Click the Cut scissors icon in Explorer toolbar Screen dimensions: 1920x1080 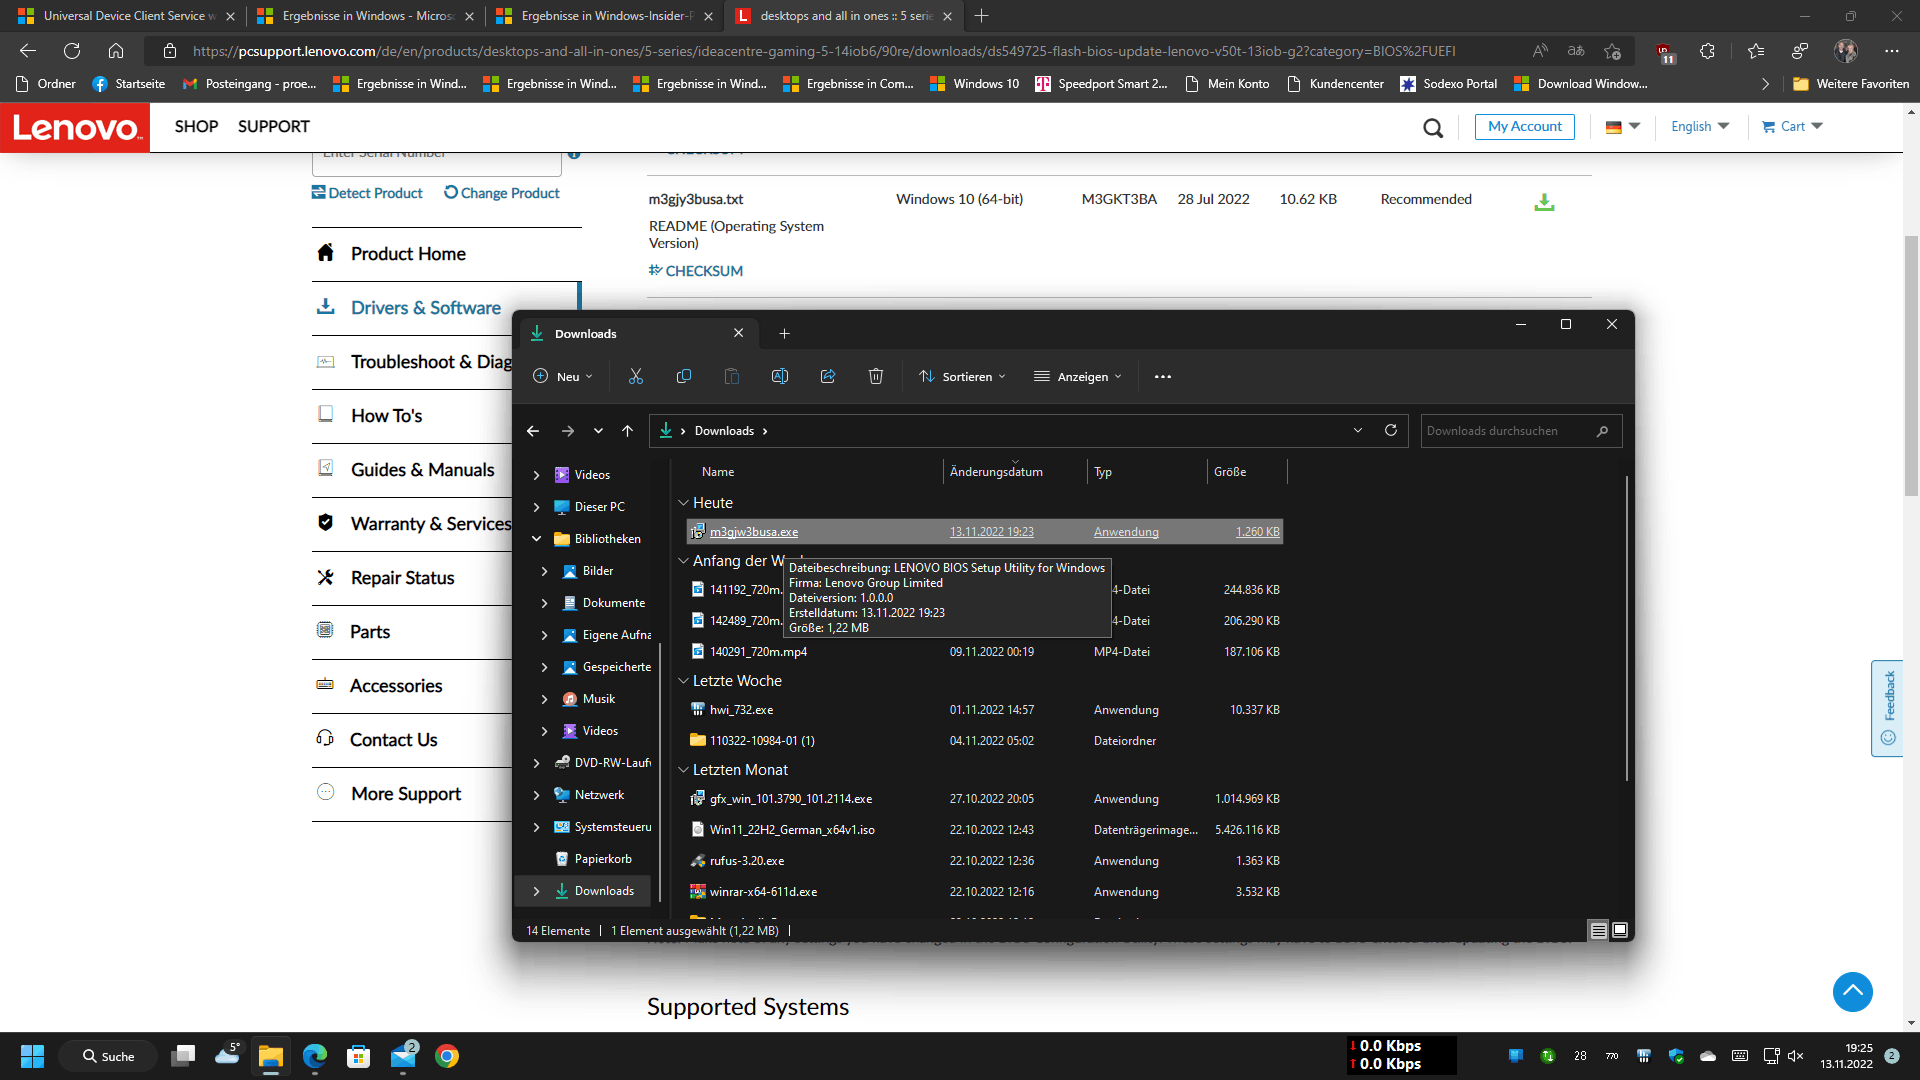pos(636,376)
